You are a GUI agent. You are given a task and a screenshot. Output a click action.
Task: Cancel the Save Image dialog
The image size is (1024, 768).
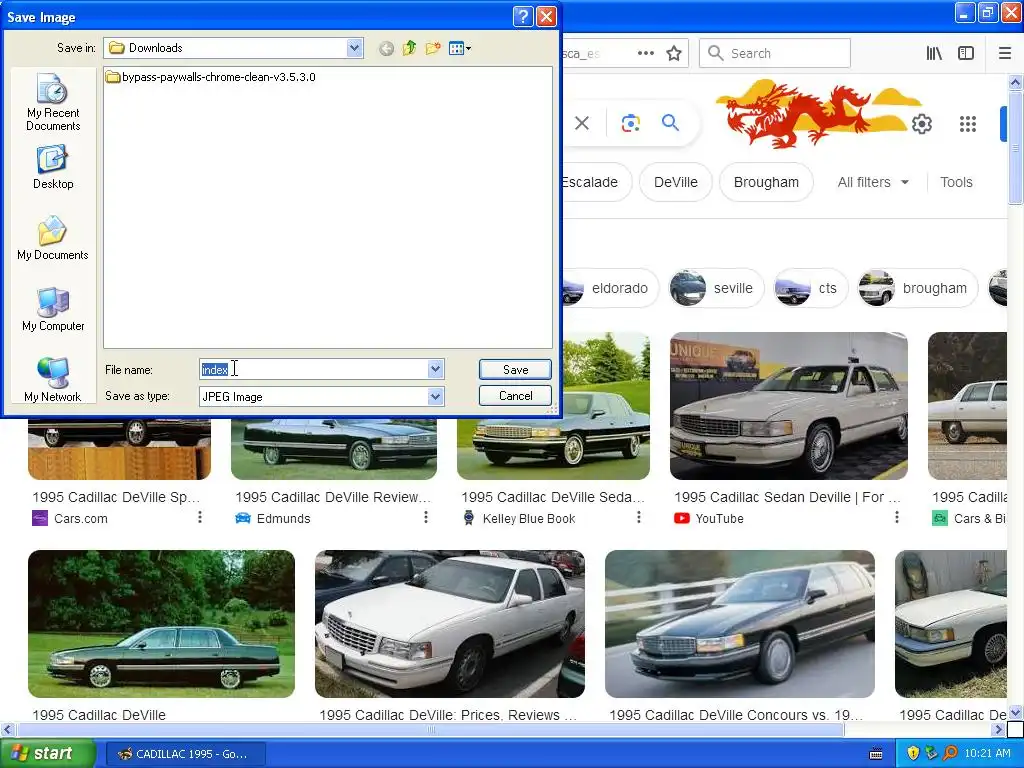515,396
